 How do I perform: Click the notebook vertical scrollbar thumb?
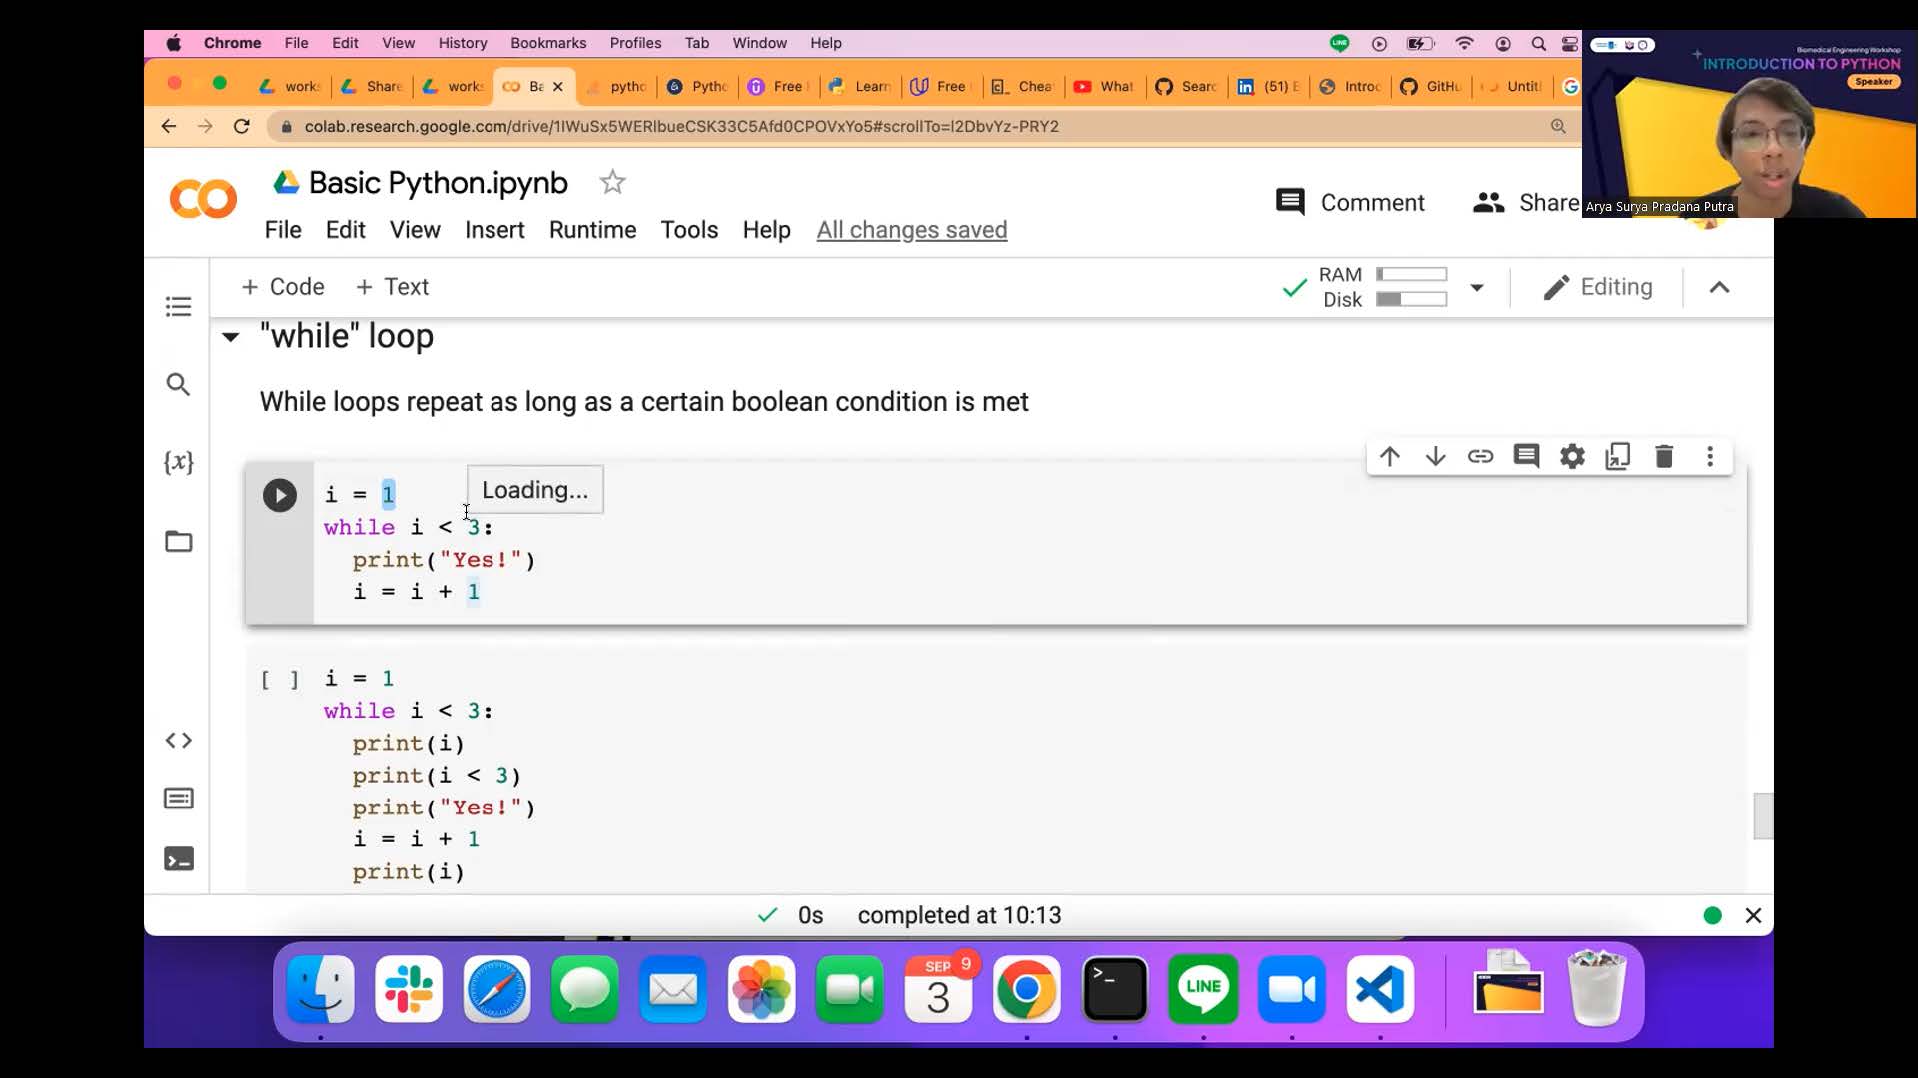click(x=1762, y=816)
